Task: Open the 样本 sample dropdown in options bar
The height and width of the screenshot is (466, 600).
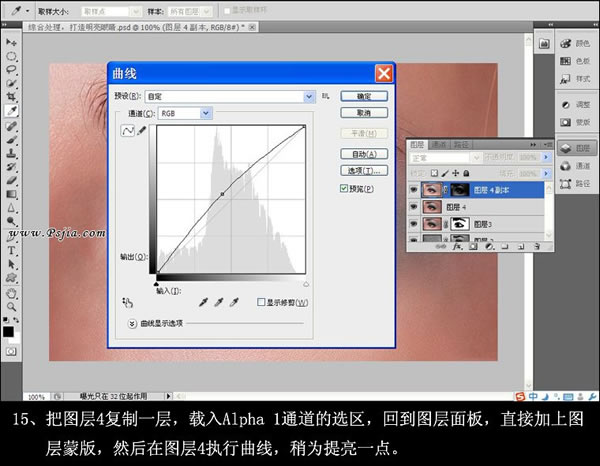Action: click(x=207, y=12)
